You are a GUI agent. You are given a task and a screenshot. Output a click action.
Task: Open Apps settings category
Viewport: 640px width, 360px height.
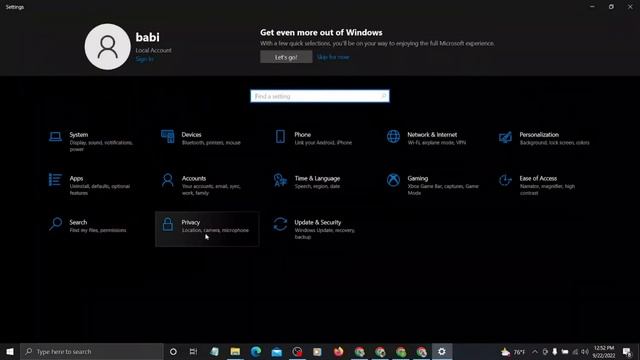click(94, 185)
